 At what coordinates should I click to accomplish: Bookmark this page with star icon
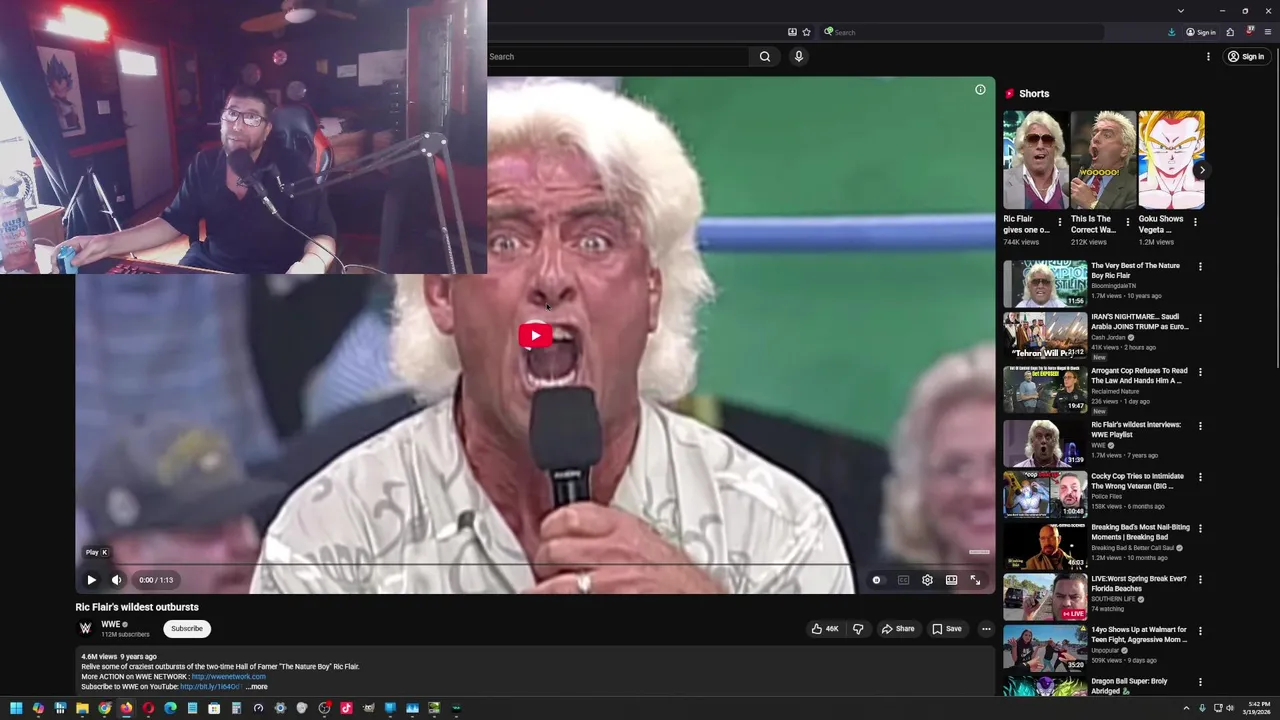[806, 32]
